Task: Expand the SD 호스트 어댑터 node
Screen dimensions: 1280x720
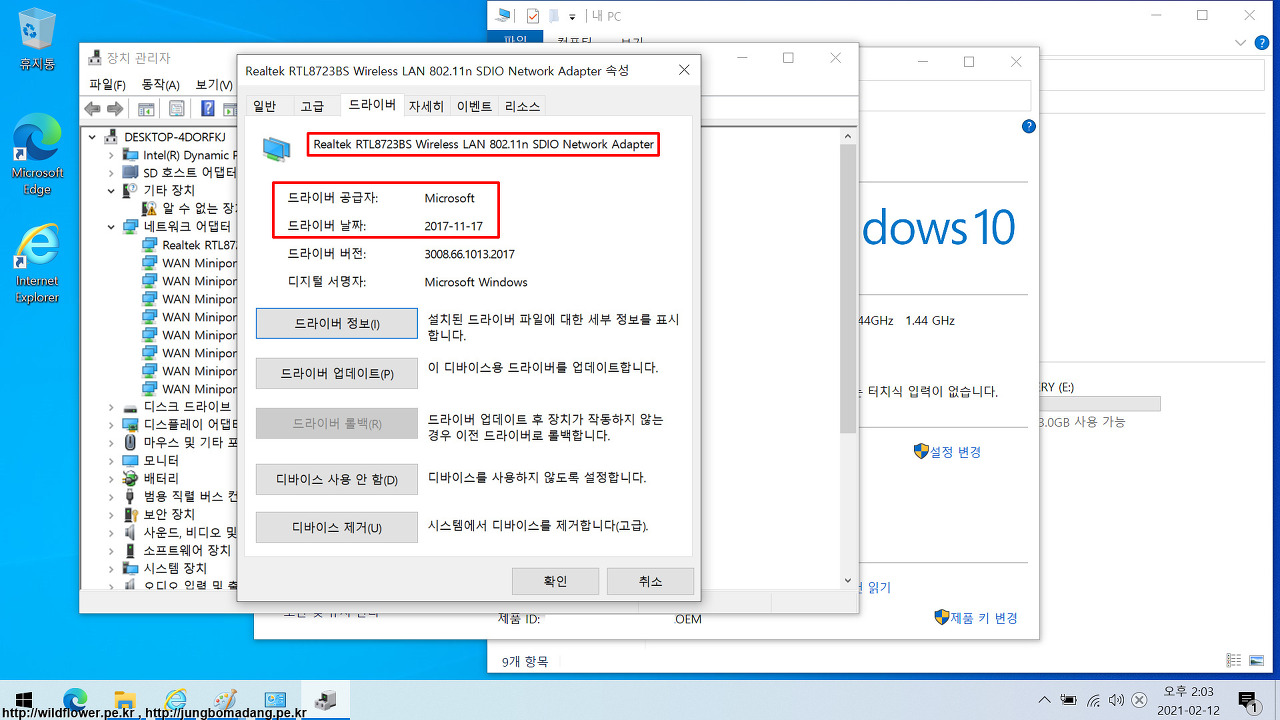Action: click(111, 172)
